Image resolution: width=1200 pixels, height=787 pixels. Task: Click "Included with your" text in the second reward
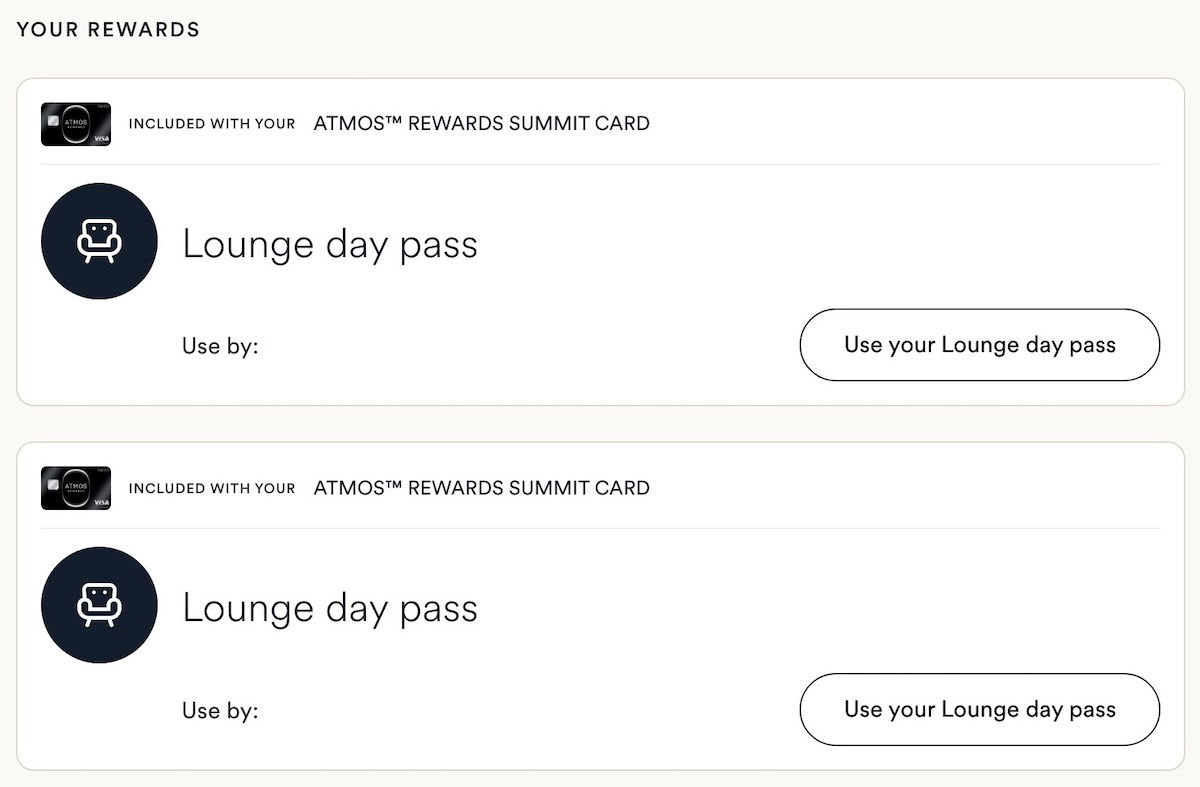click(x=212, y=488)
